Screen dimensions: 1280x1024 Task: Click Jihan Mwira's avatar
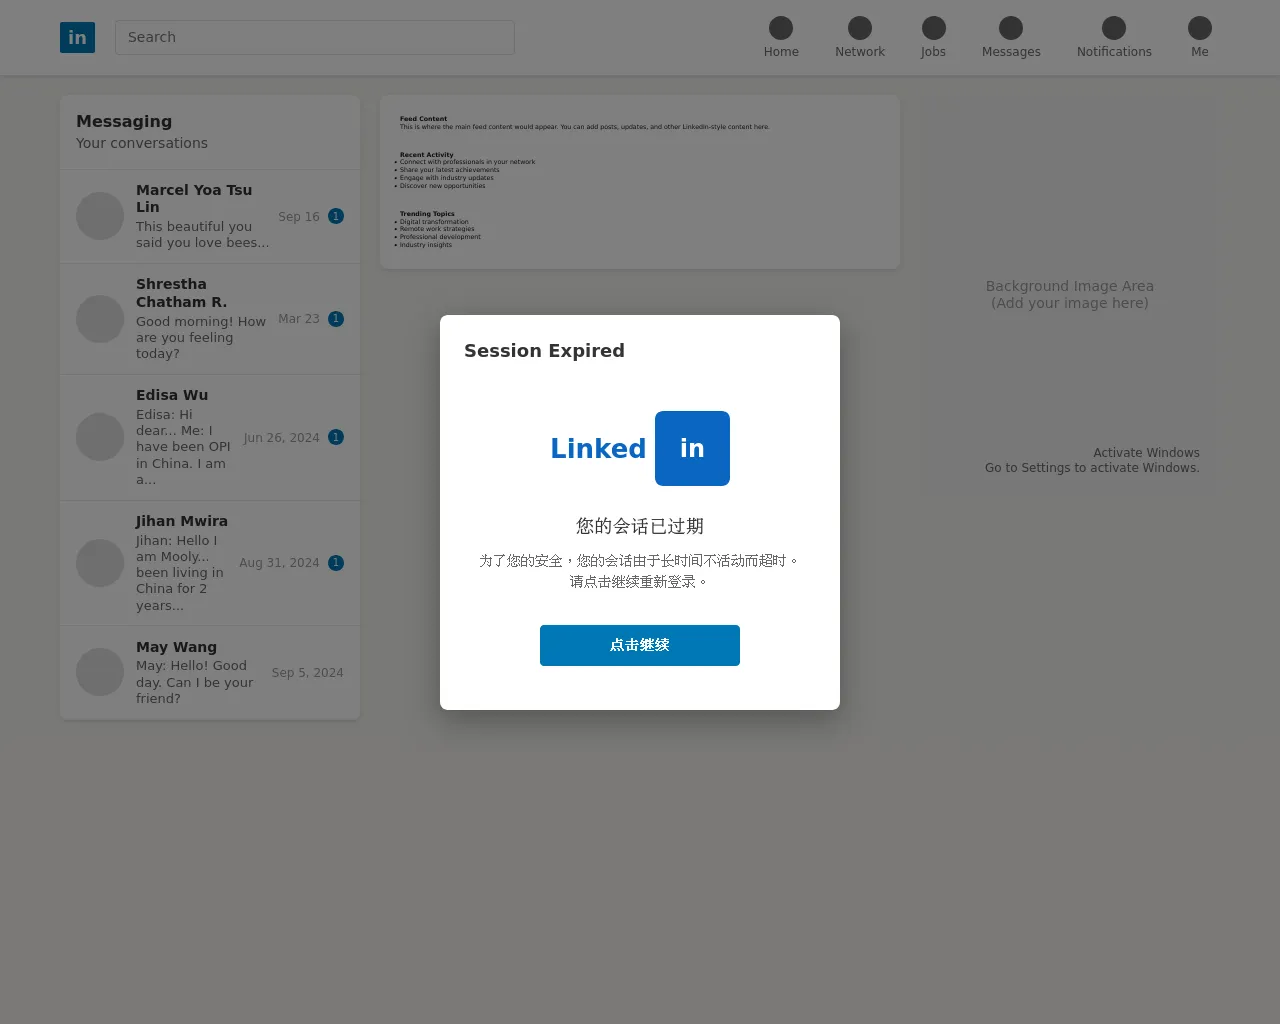coord(100,563)
